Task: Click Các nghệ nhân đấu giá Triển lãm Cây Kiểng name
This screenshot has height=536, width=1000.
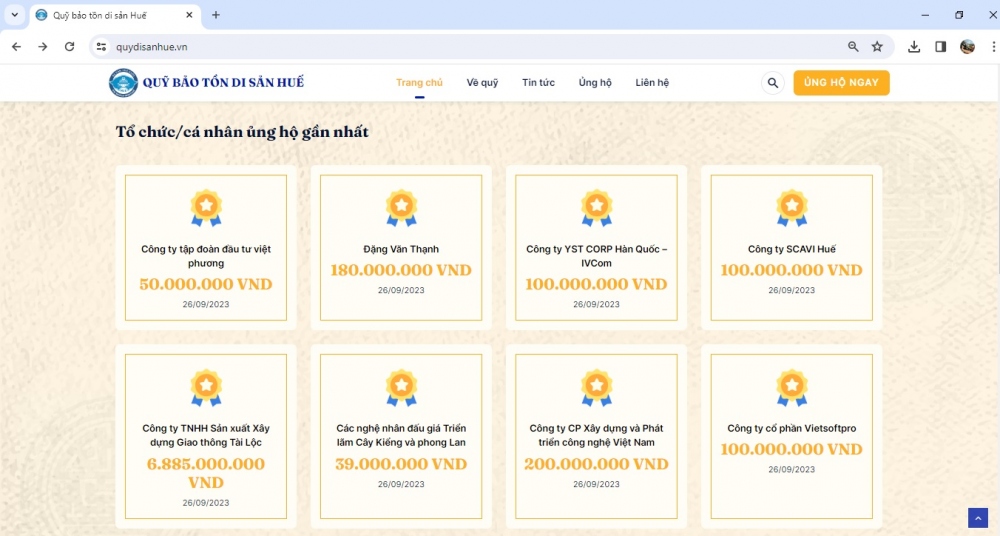Action: [x=401, y=435]
